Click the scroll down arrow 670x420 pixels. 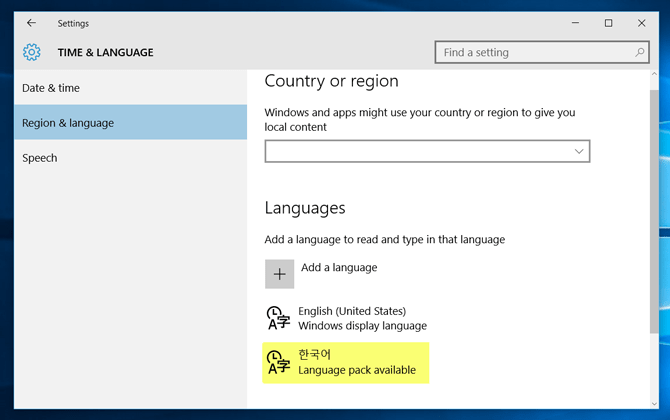[654, 403]
